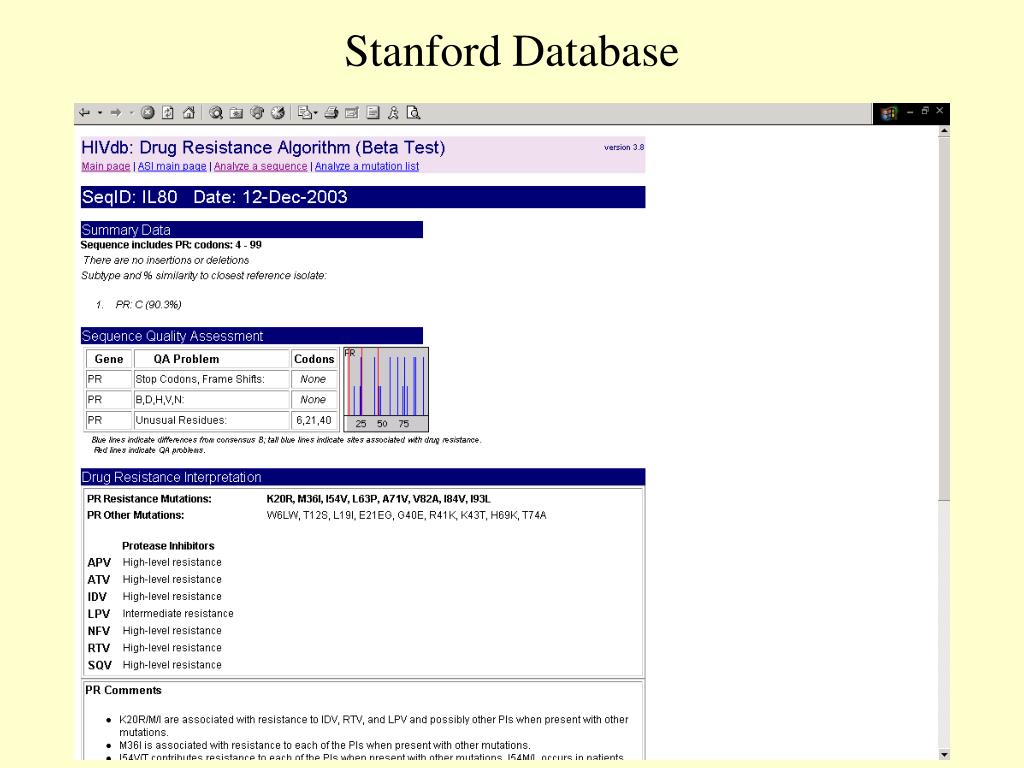1024x768 pixels.
Task: Click the 'version 3.8' text
Action: 624,148
